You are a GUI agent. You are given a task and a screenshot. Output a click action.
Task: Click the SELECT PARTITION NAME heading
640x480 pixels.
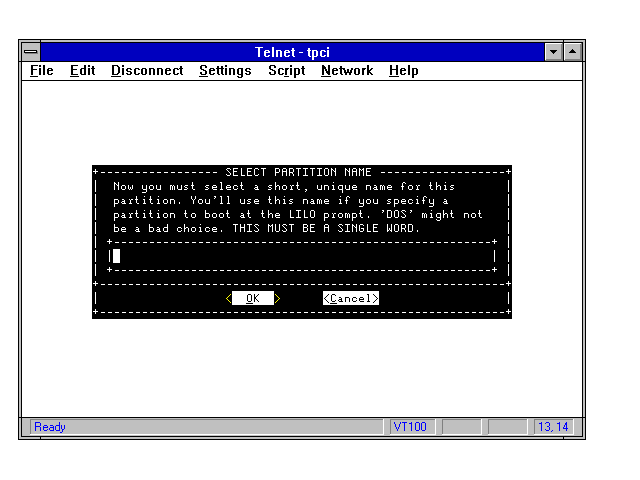pos(298,172)
